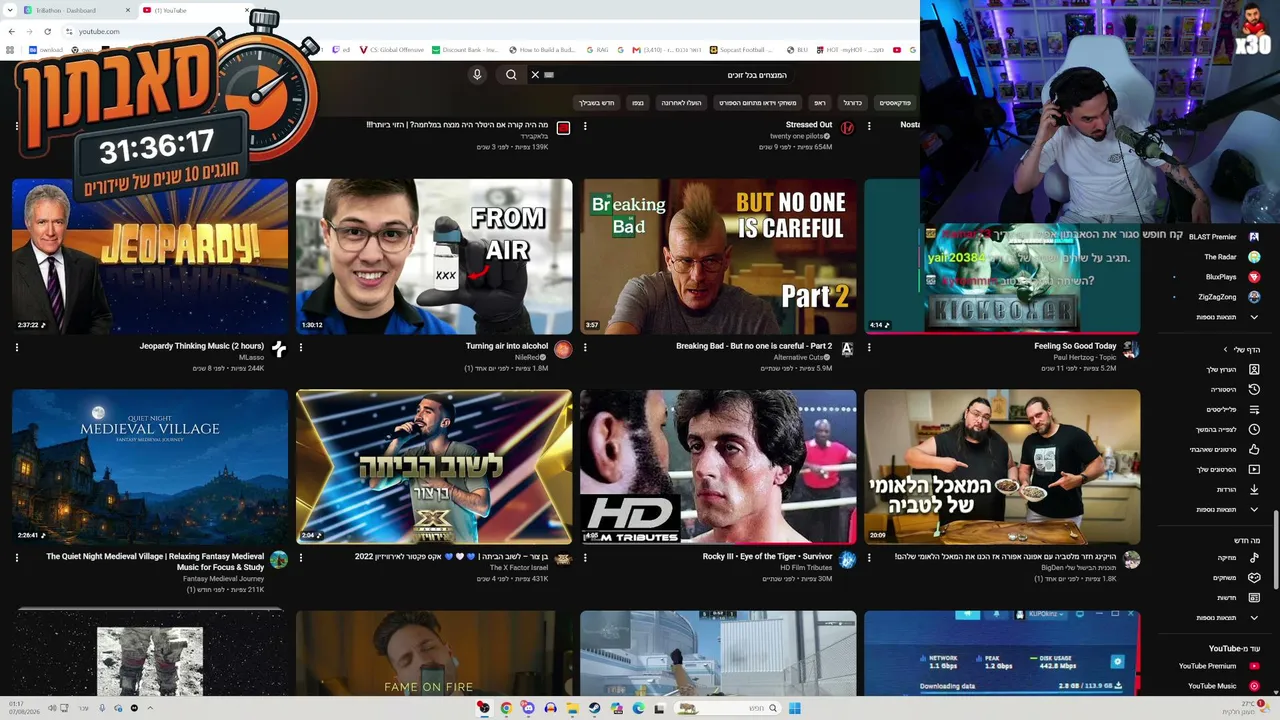Open more options for Feeling So Good Today
The height and width of the screenshot is (720, 1280).
869,348
